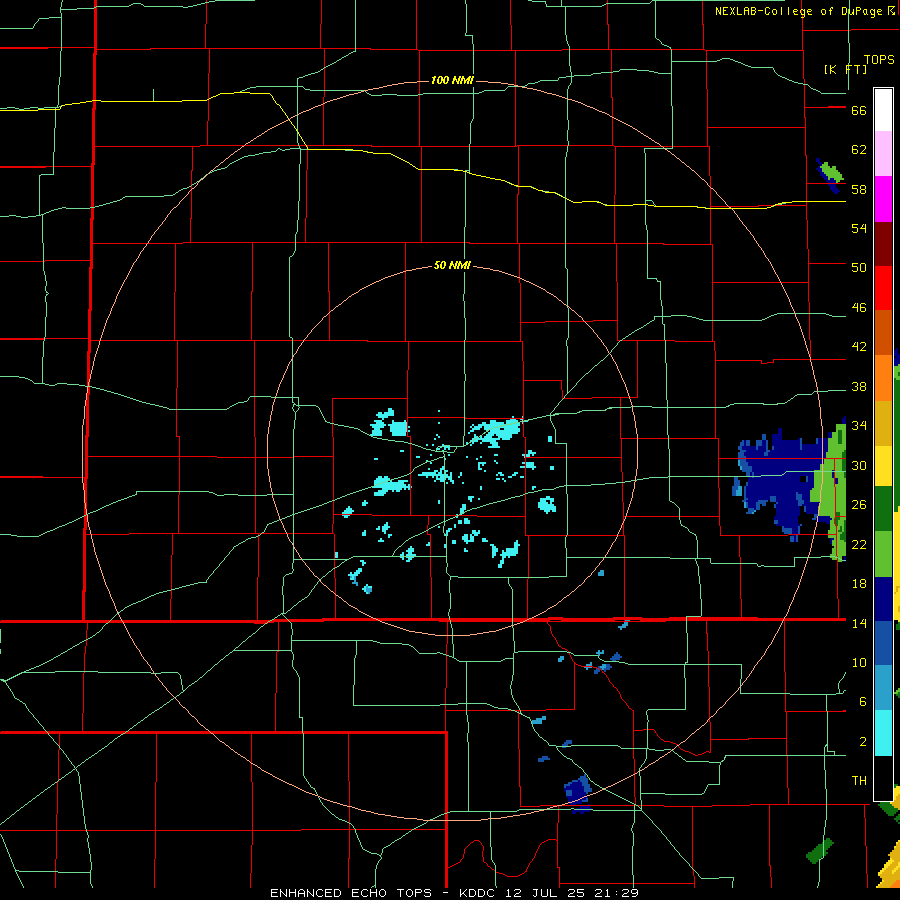Viewport: 900px width, 900px height.
Task: Click the '50 NMI' range ring label
Action: click(452, 265)
